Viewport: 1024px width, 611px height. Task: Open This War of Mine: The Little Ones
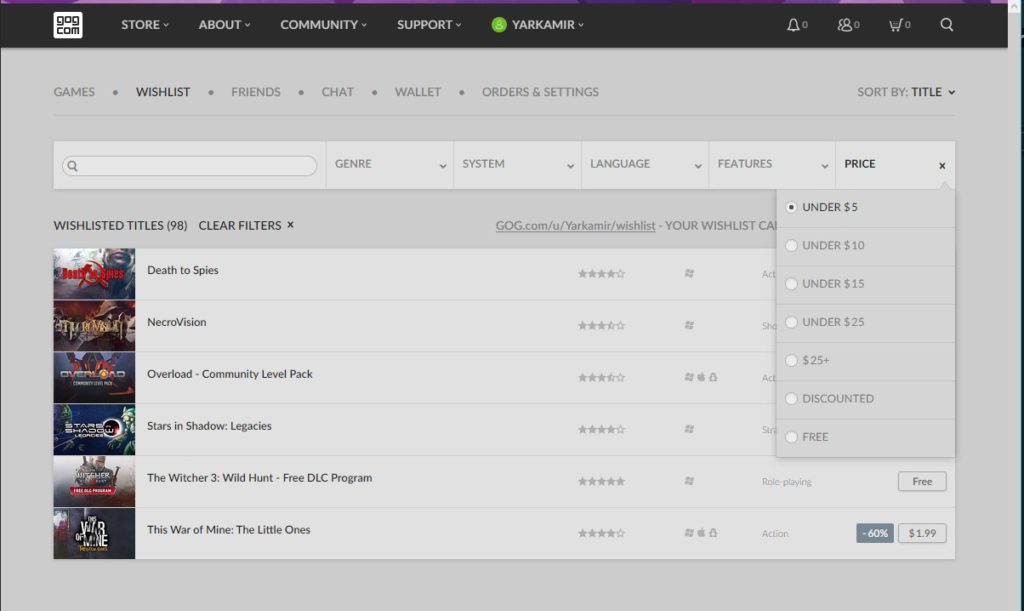click(229, 529)
